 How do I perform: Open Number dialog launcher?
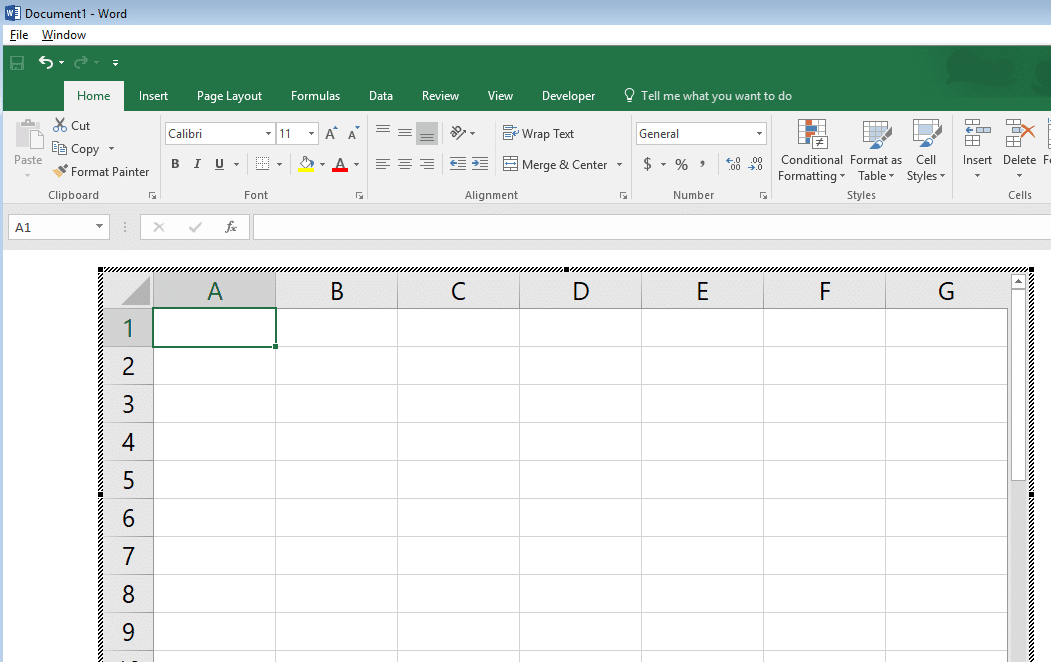coord(763,196)
